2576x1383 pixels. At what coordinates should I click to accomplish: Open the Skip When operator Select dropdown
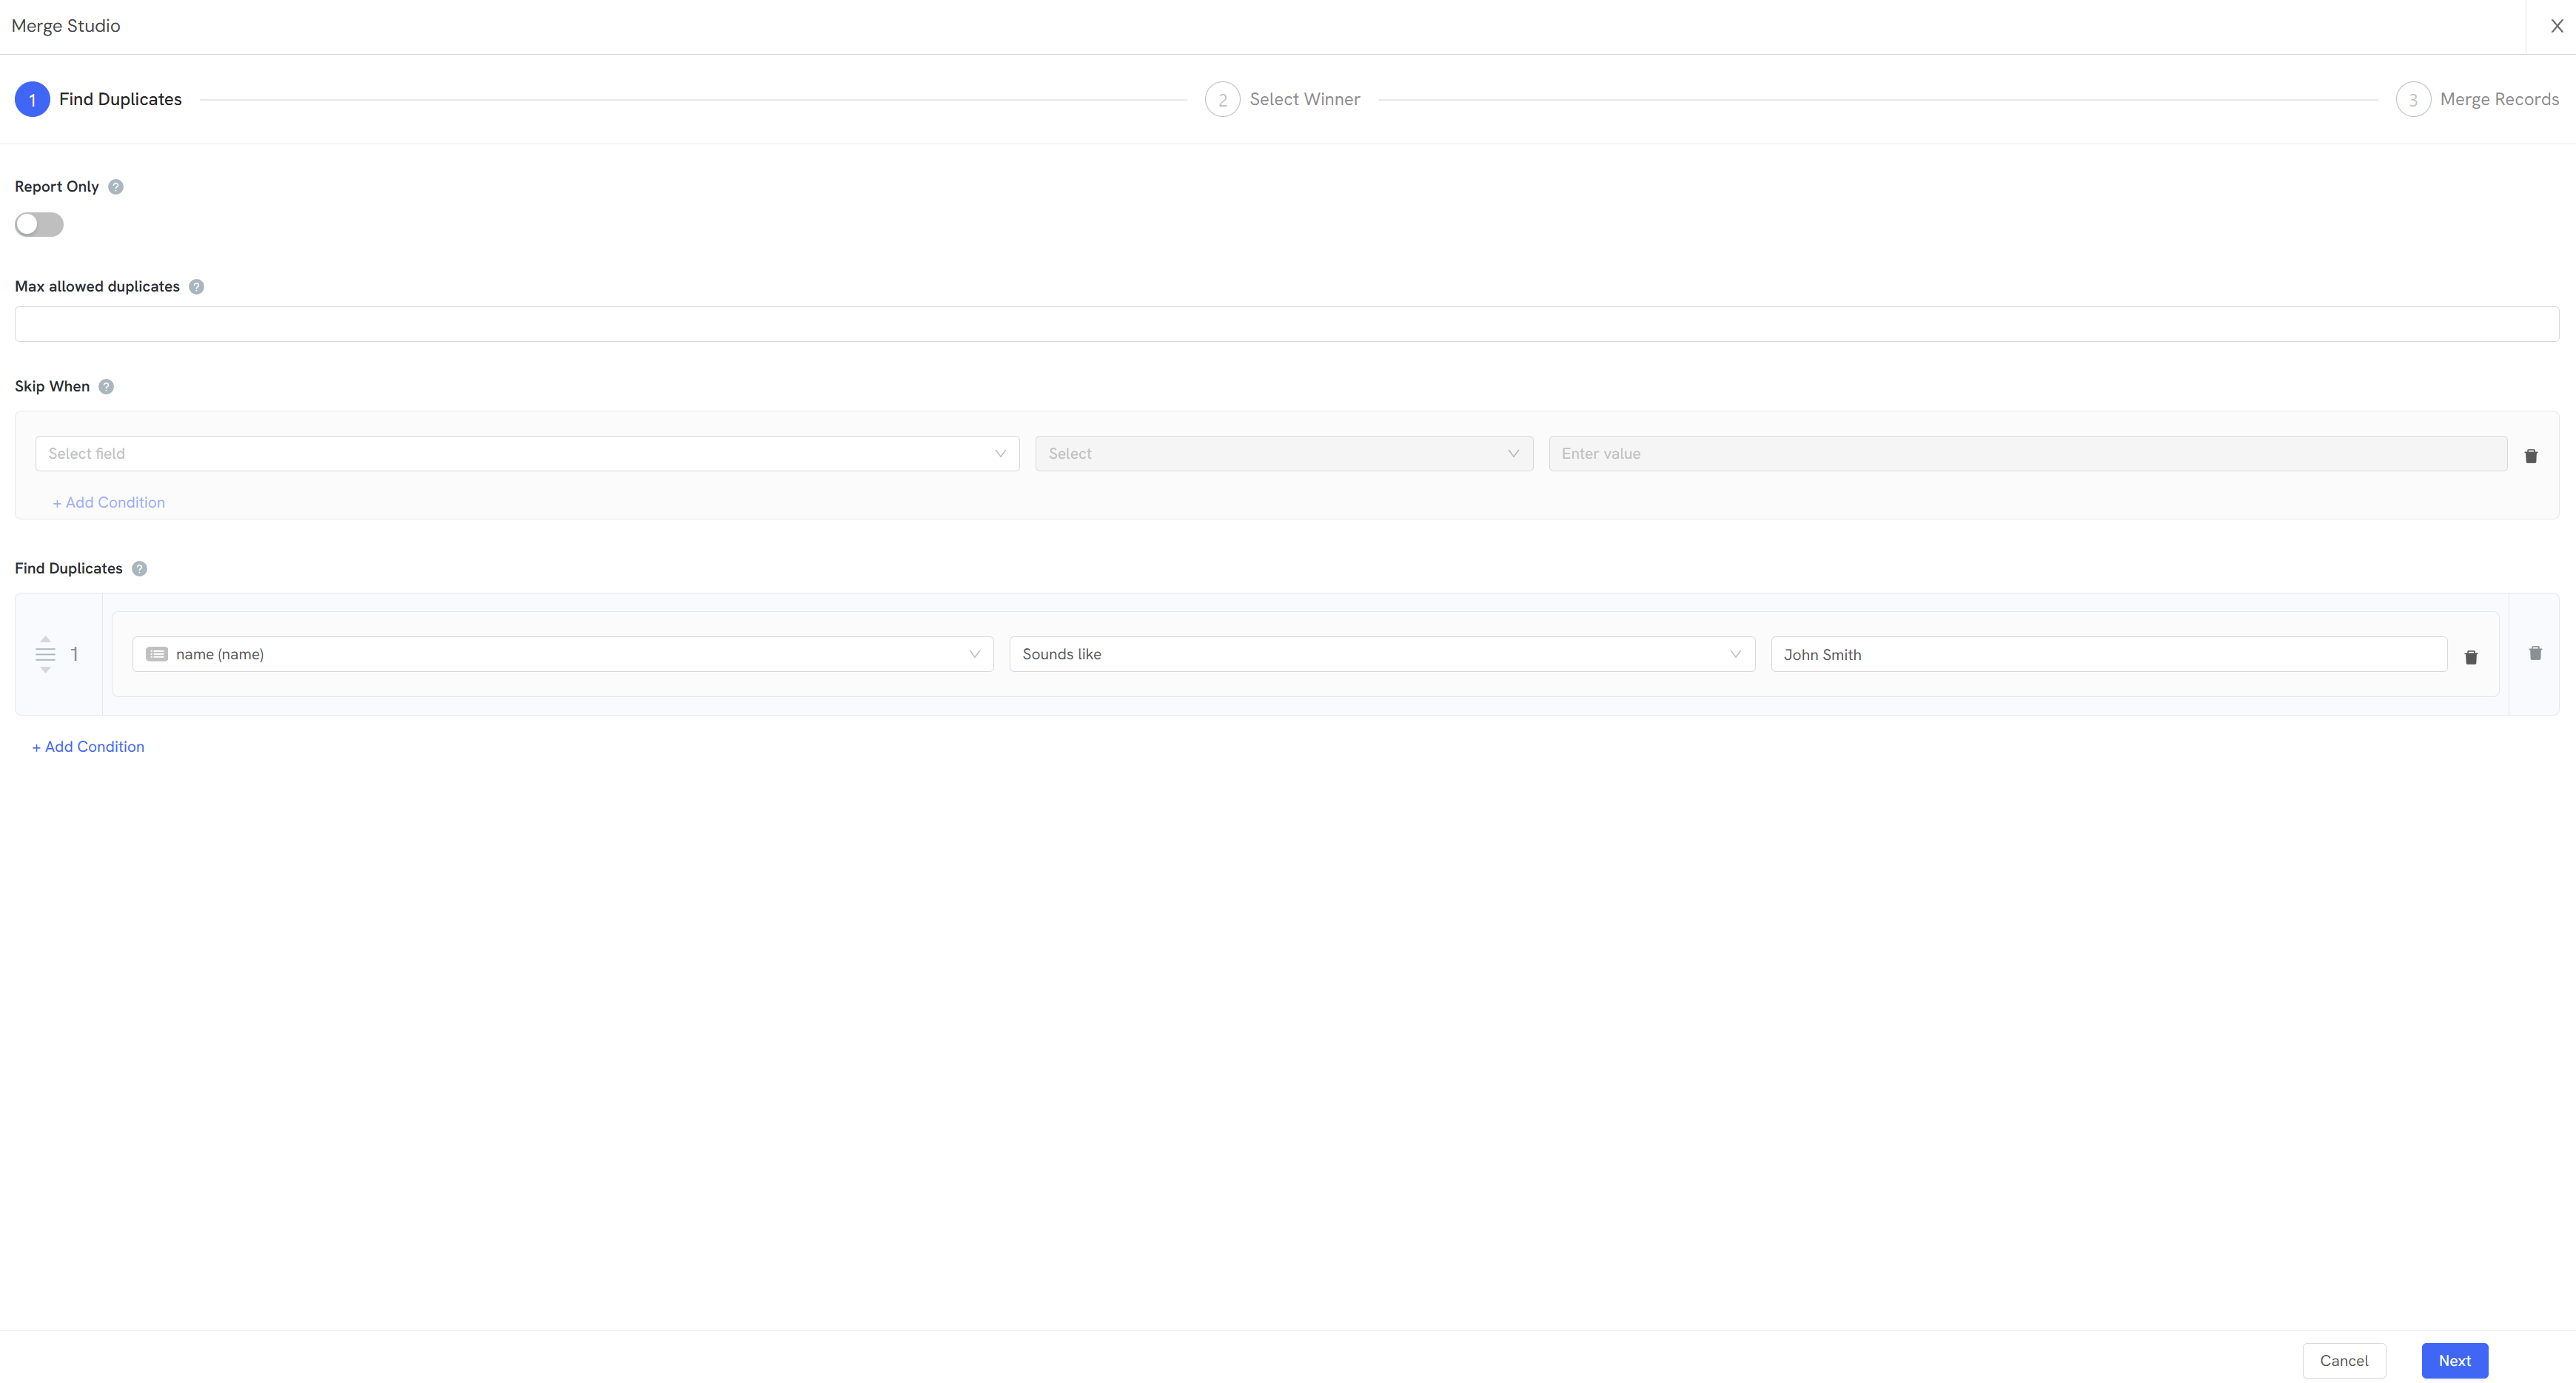pos(1284,453)
